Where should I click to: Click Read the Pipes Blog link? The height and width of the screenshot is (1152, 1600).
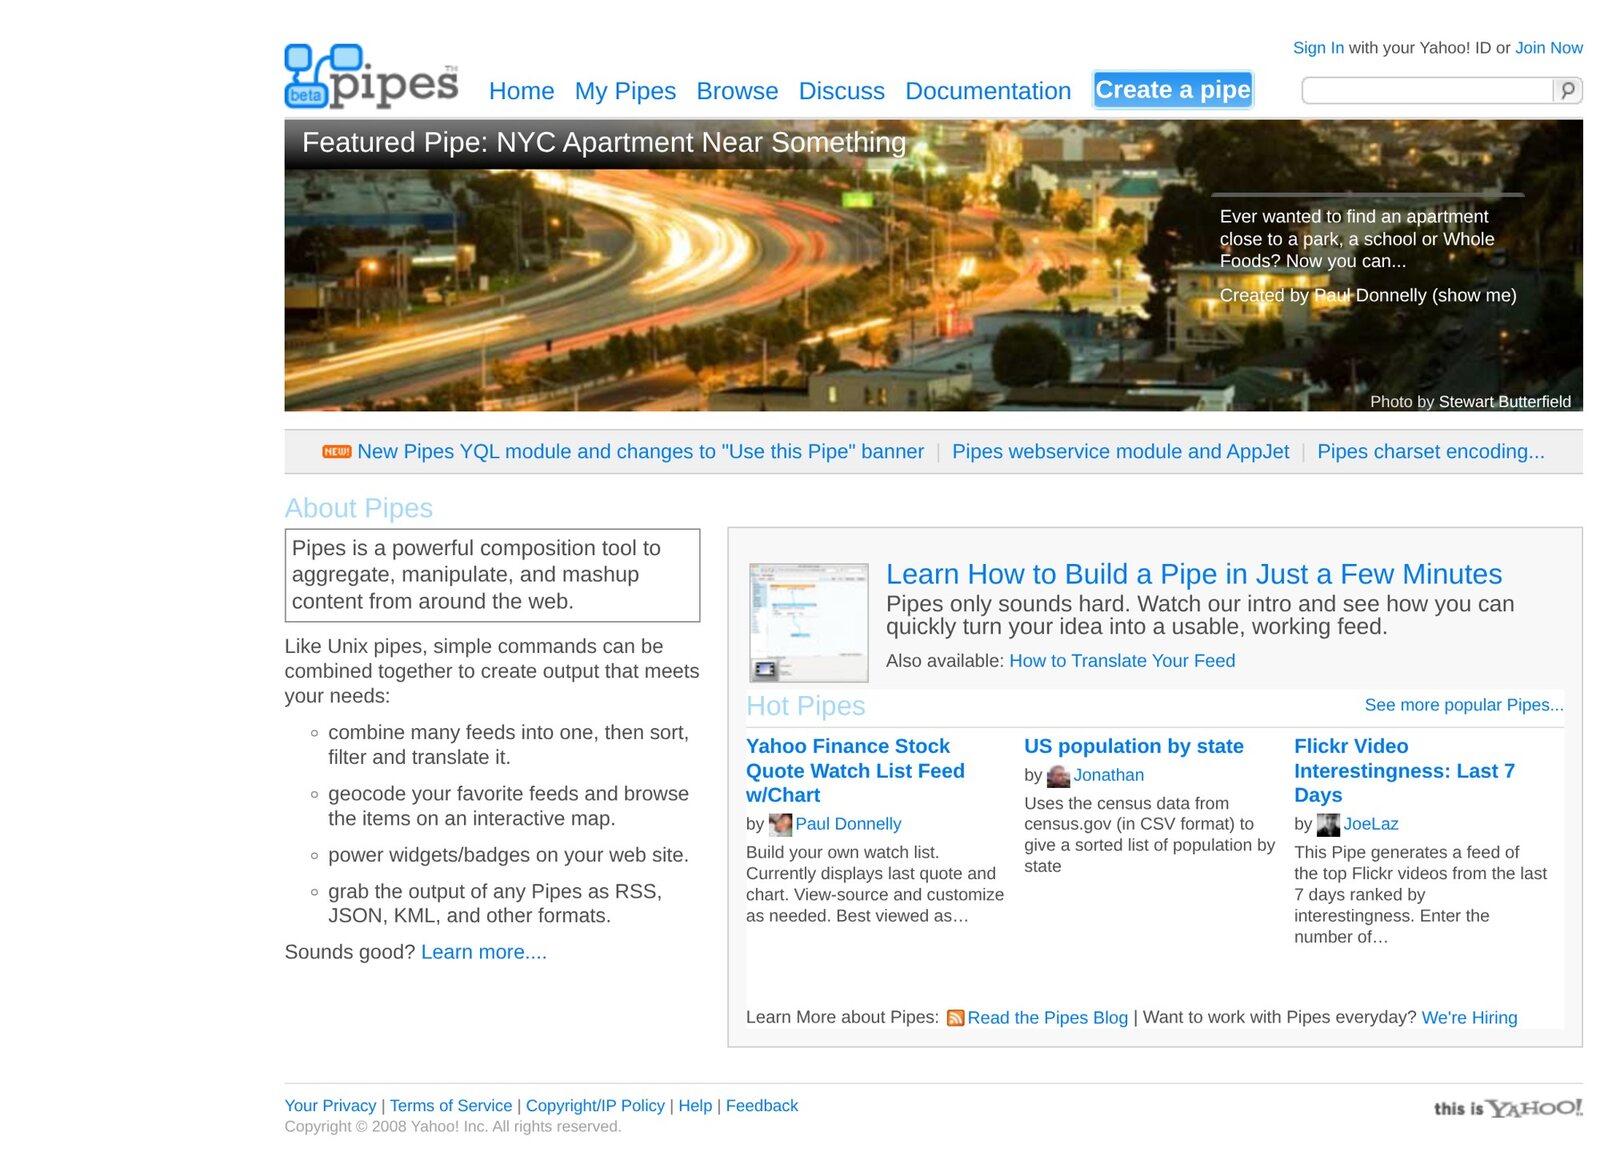pos(1047,1018)
